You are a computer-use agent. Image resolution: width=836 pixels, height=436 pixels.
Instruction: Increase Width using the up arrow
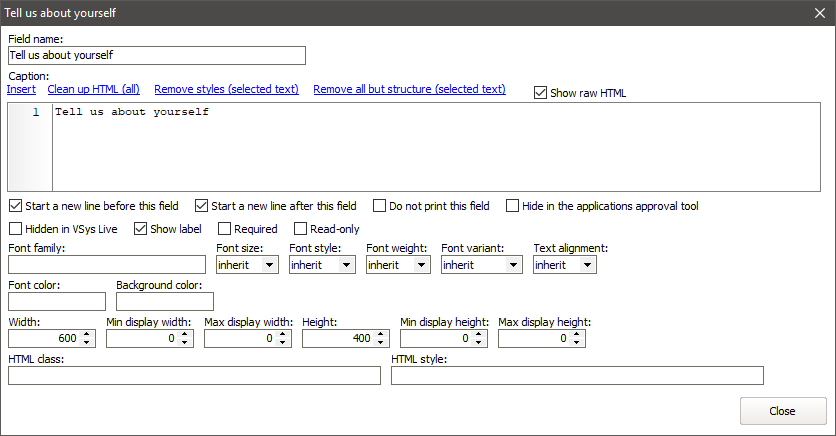pos(88,334)
